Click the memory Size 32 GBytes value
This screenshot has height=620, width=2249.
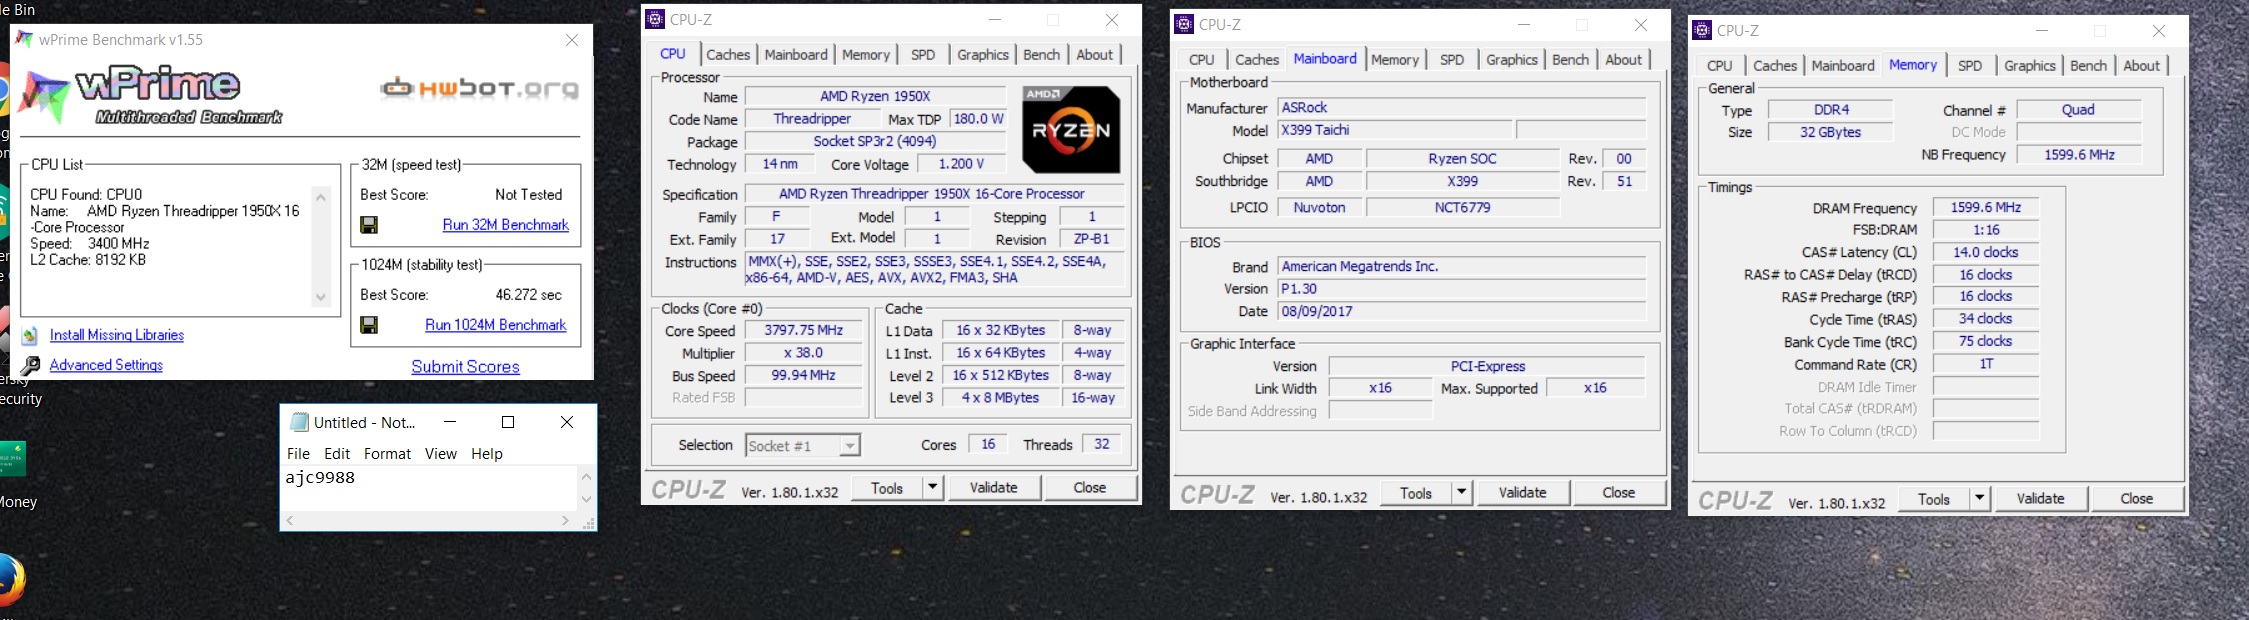pyautogui.click(x=1831, y=132)
